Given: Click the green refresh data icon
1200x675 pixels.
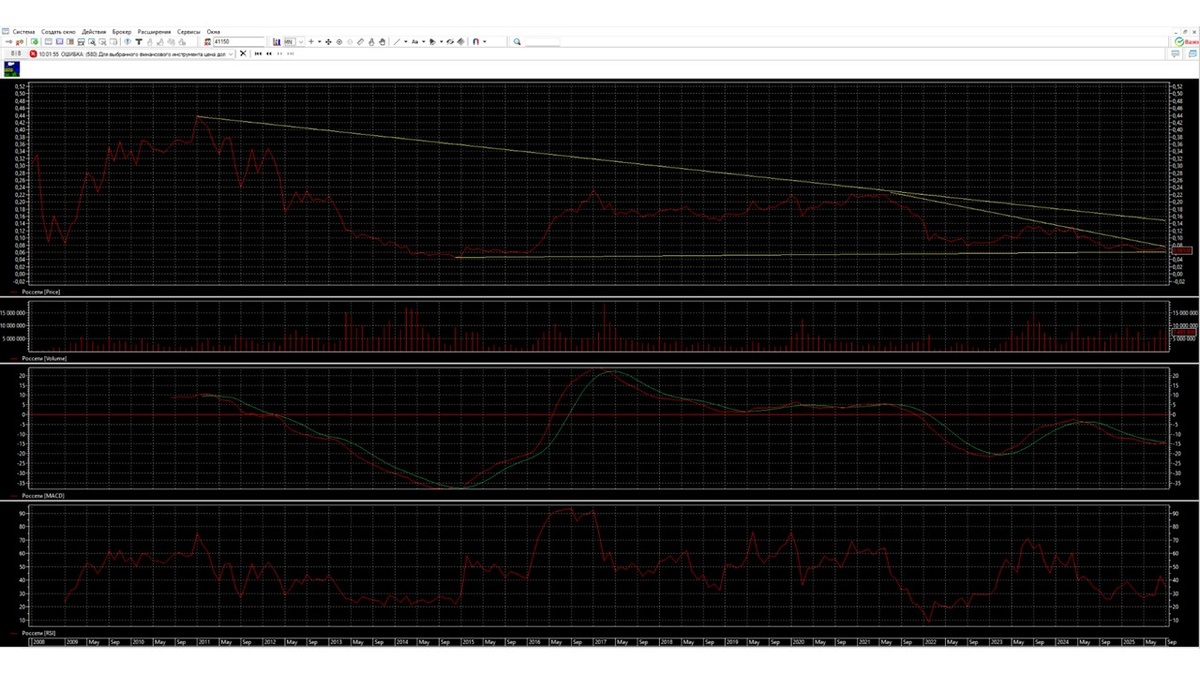Looking at the screenshot, I should click(35, 42).
